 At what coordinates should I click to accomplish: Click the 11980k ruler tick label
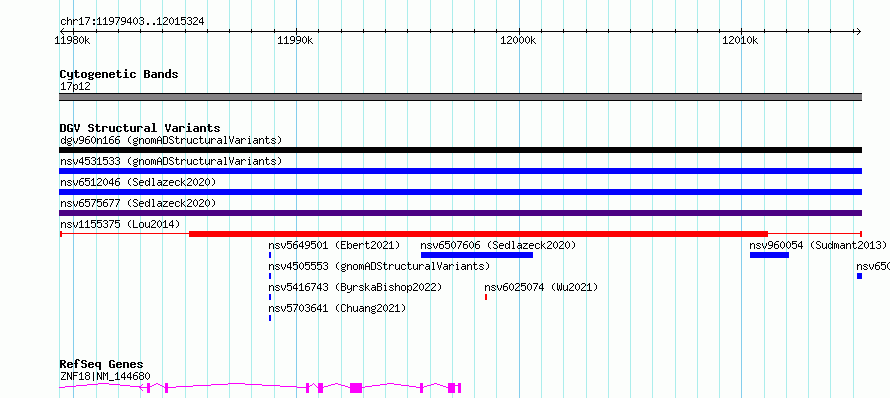coord(72,40)
